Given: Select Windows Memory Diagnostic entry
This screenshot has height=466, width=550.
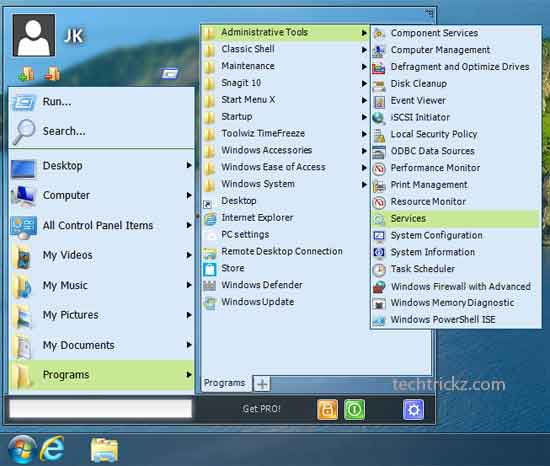Looking at the screenshot, I should click(455, 303).
